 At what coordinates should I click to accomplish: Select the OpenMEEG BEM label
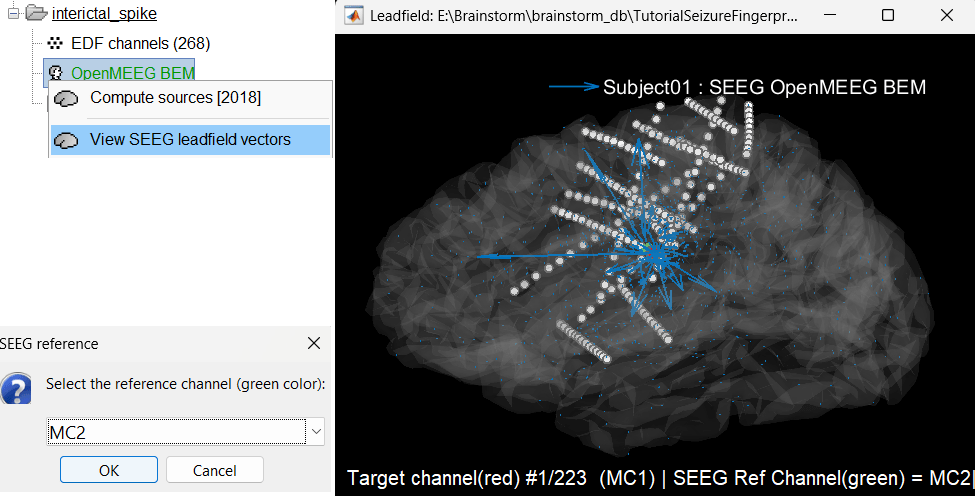click(x=132, y=73)
